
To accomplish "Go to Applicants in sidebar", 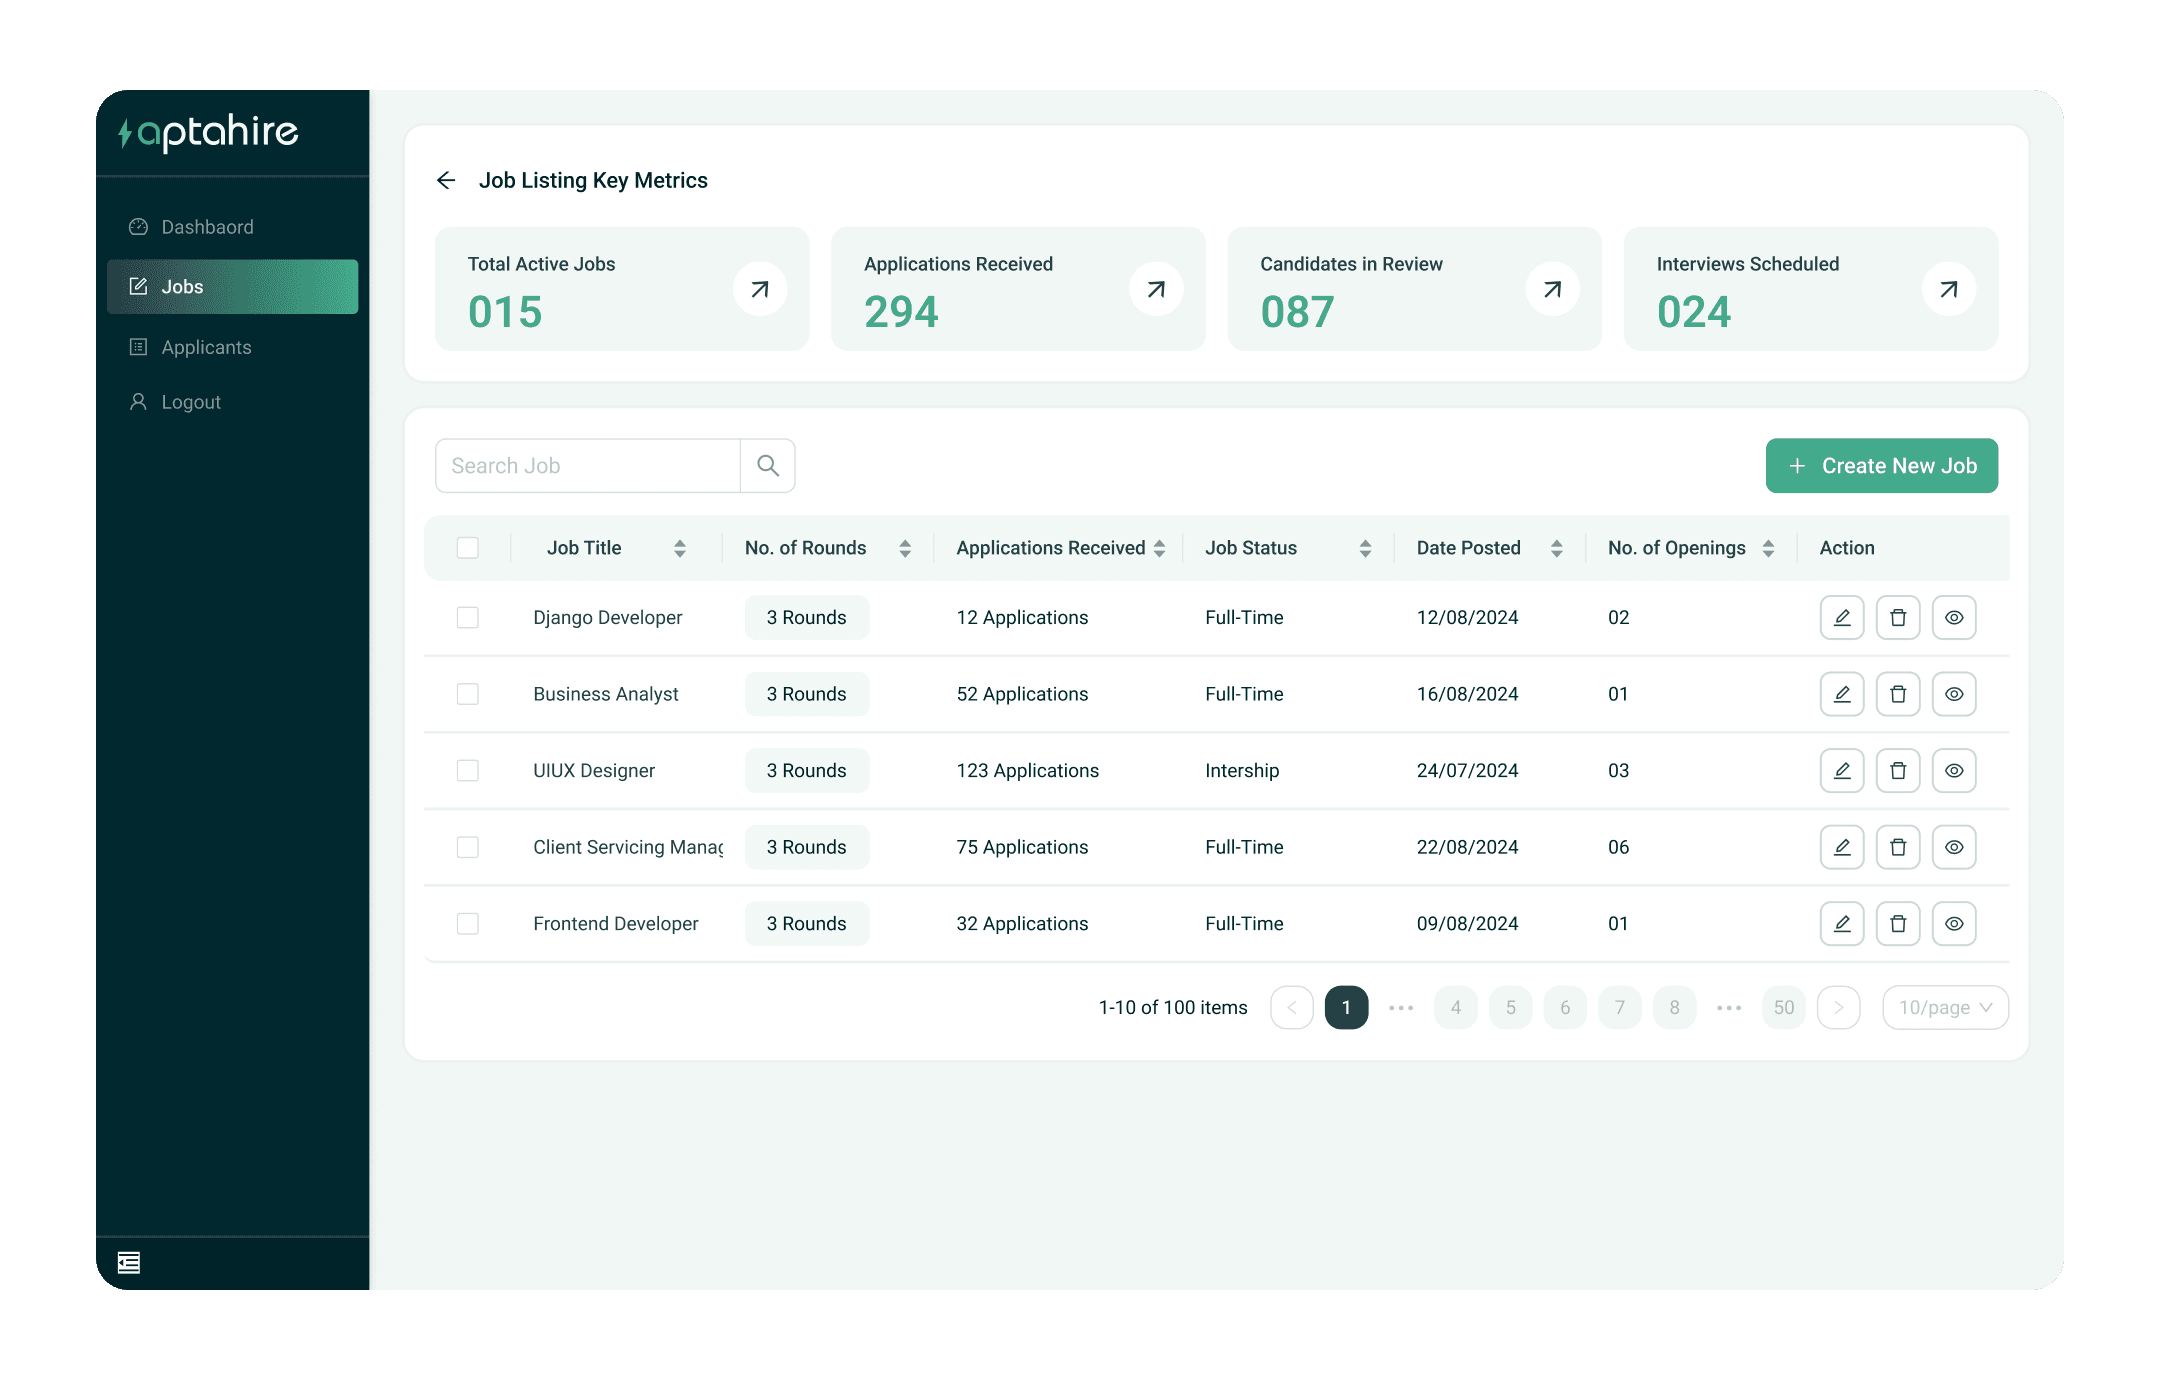I will coord(206,347).
